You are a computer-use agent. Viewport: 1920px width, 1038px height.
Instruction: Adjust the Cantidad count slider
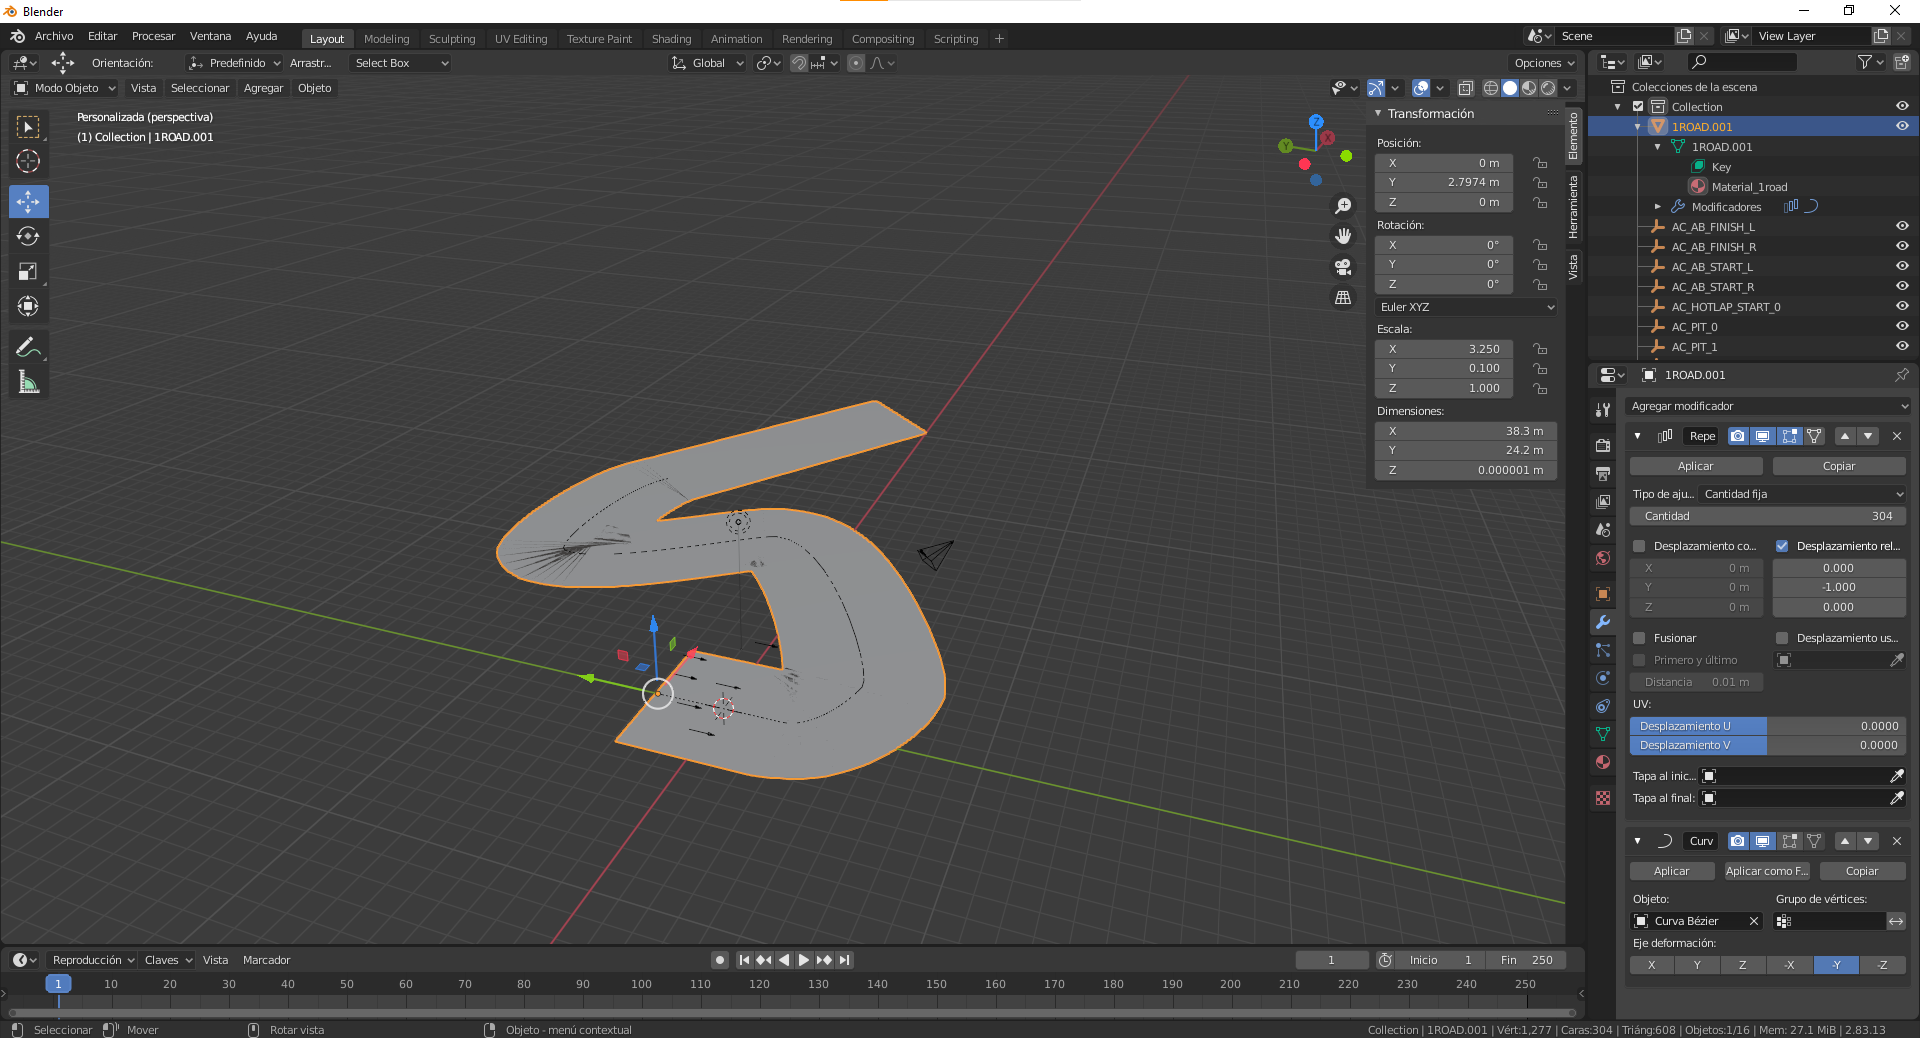[x=1767, y=516]
